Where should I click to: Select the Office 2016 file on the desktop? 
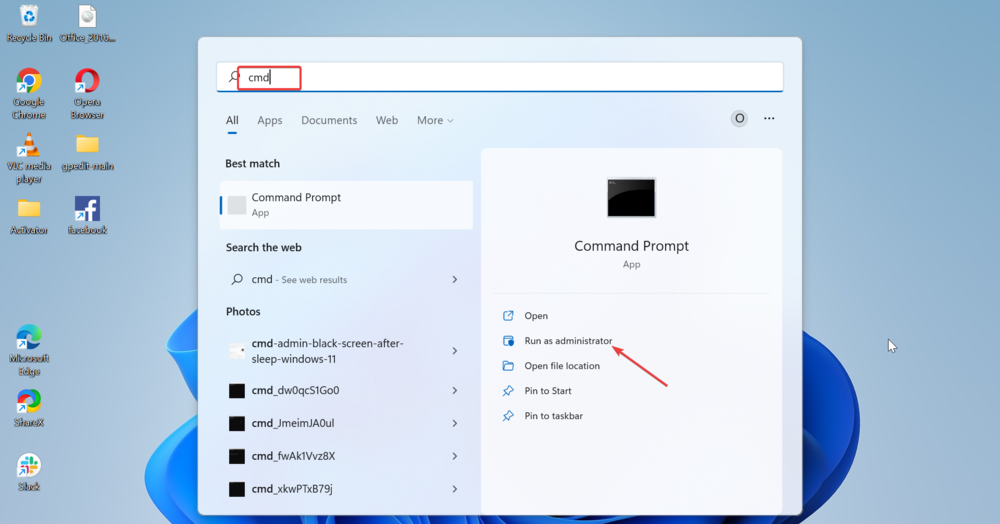pos(87,23)
